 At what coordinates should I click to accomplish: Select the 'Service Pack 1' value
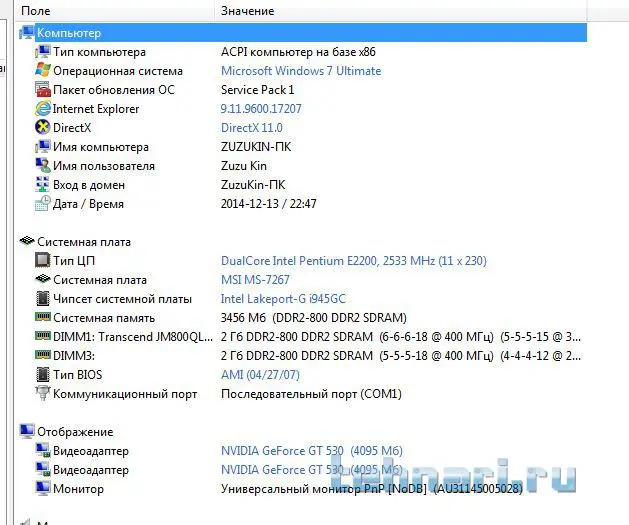pyautogui.click(x=257, y=90)
